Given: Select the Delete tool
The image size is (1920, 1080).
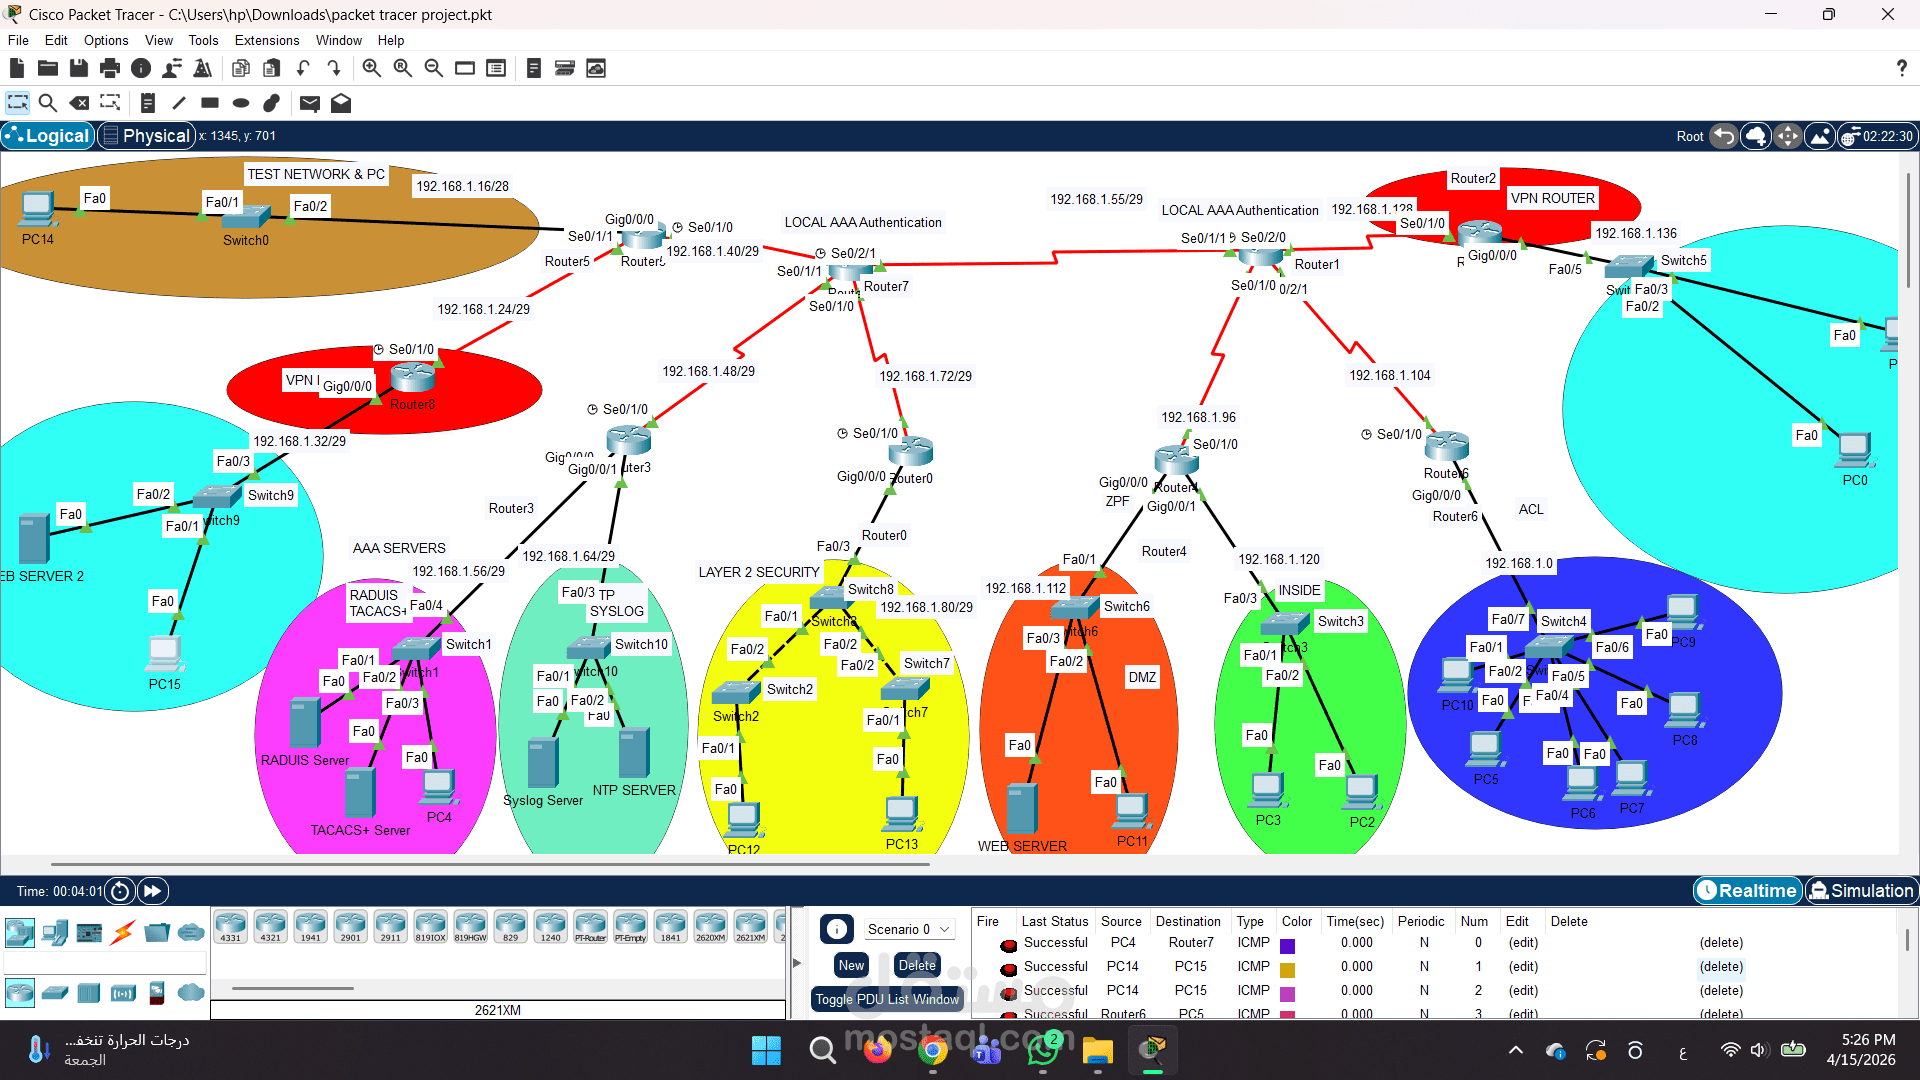Looking at the screenshot, I should (79, 103).
